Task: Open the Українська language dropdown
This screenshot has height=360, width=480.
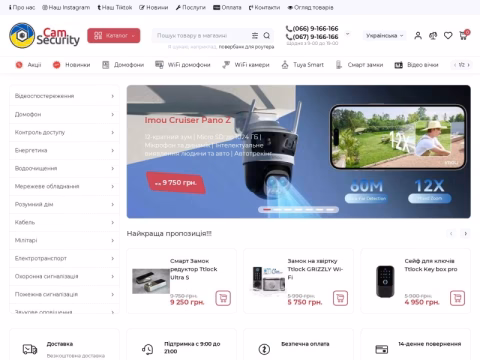Action: [x=384, y=35]
